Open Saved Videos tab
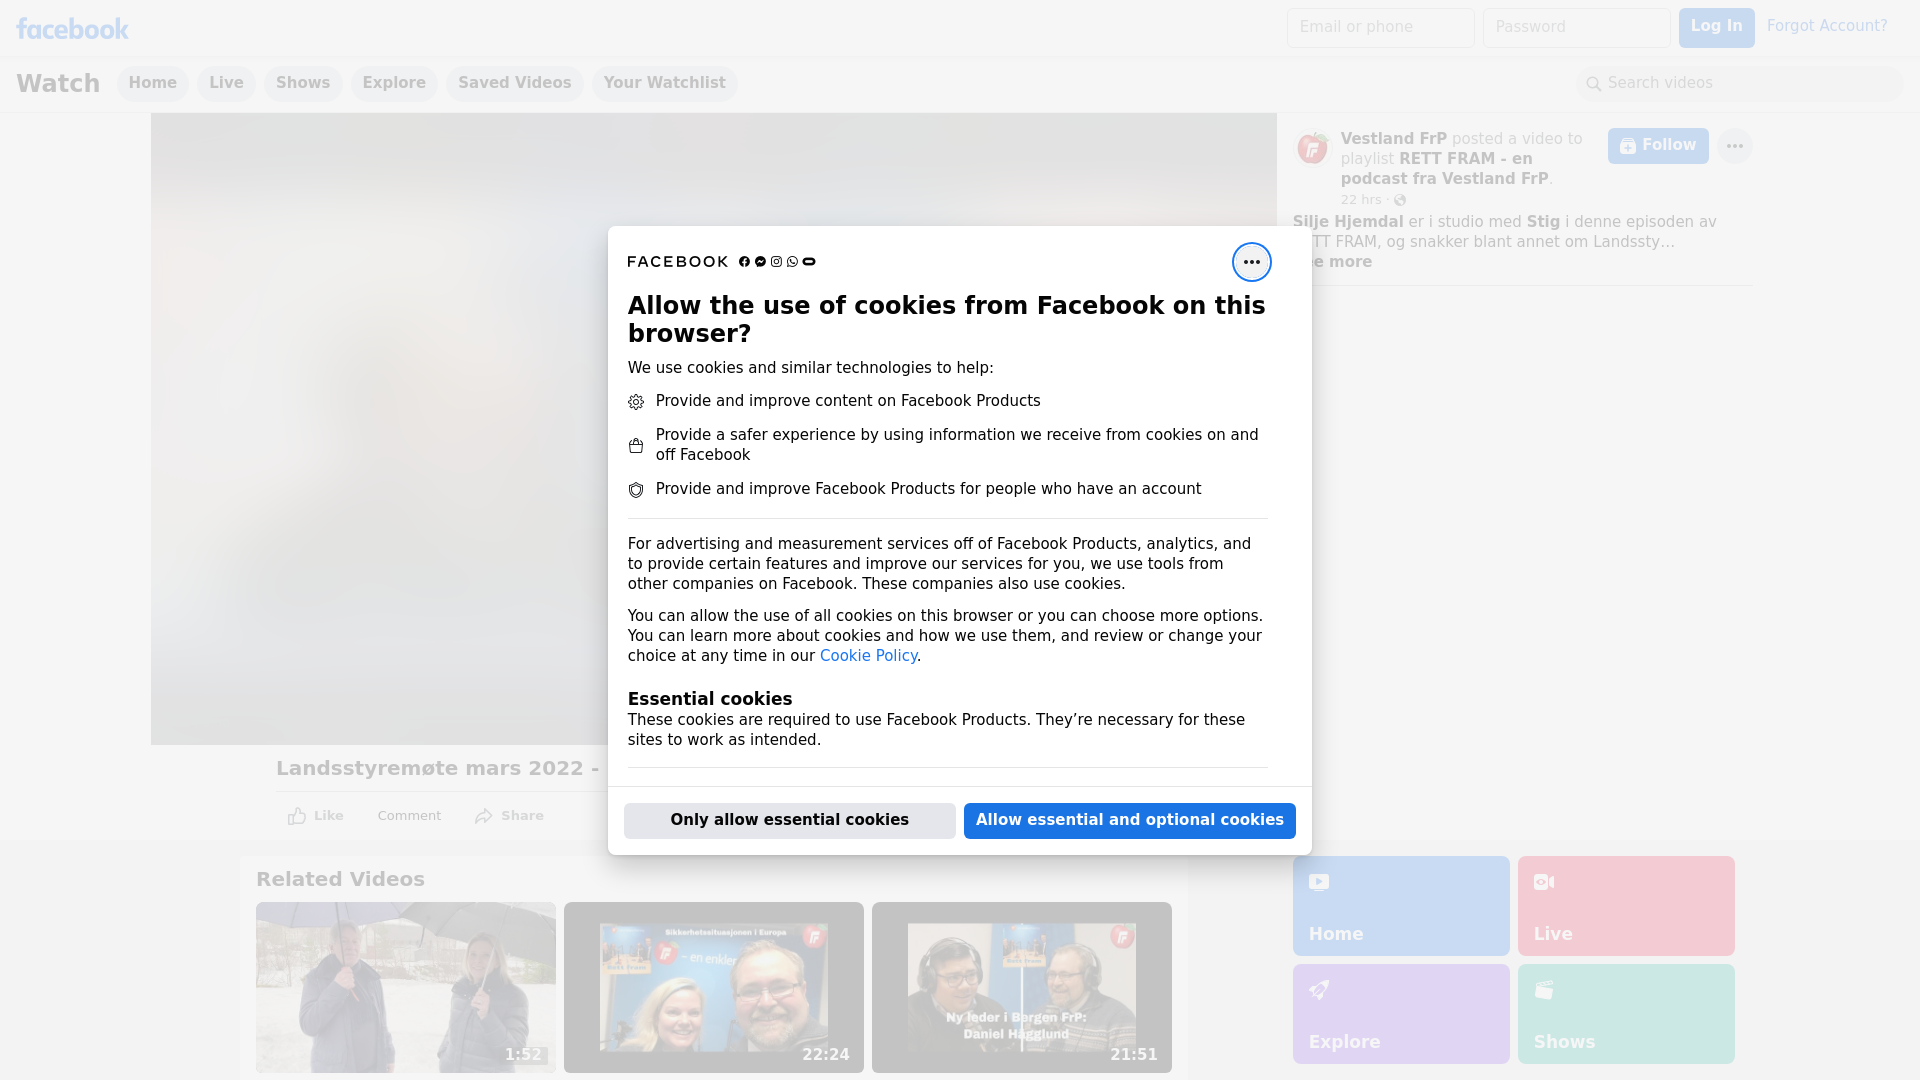The image size is (1920, 1080). click(515, 83)
